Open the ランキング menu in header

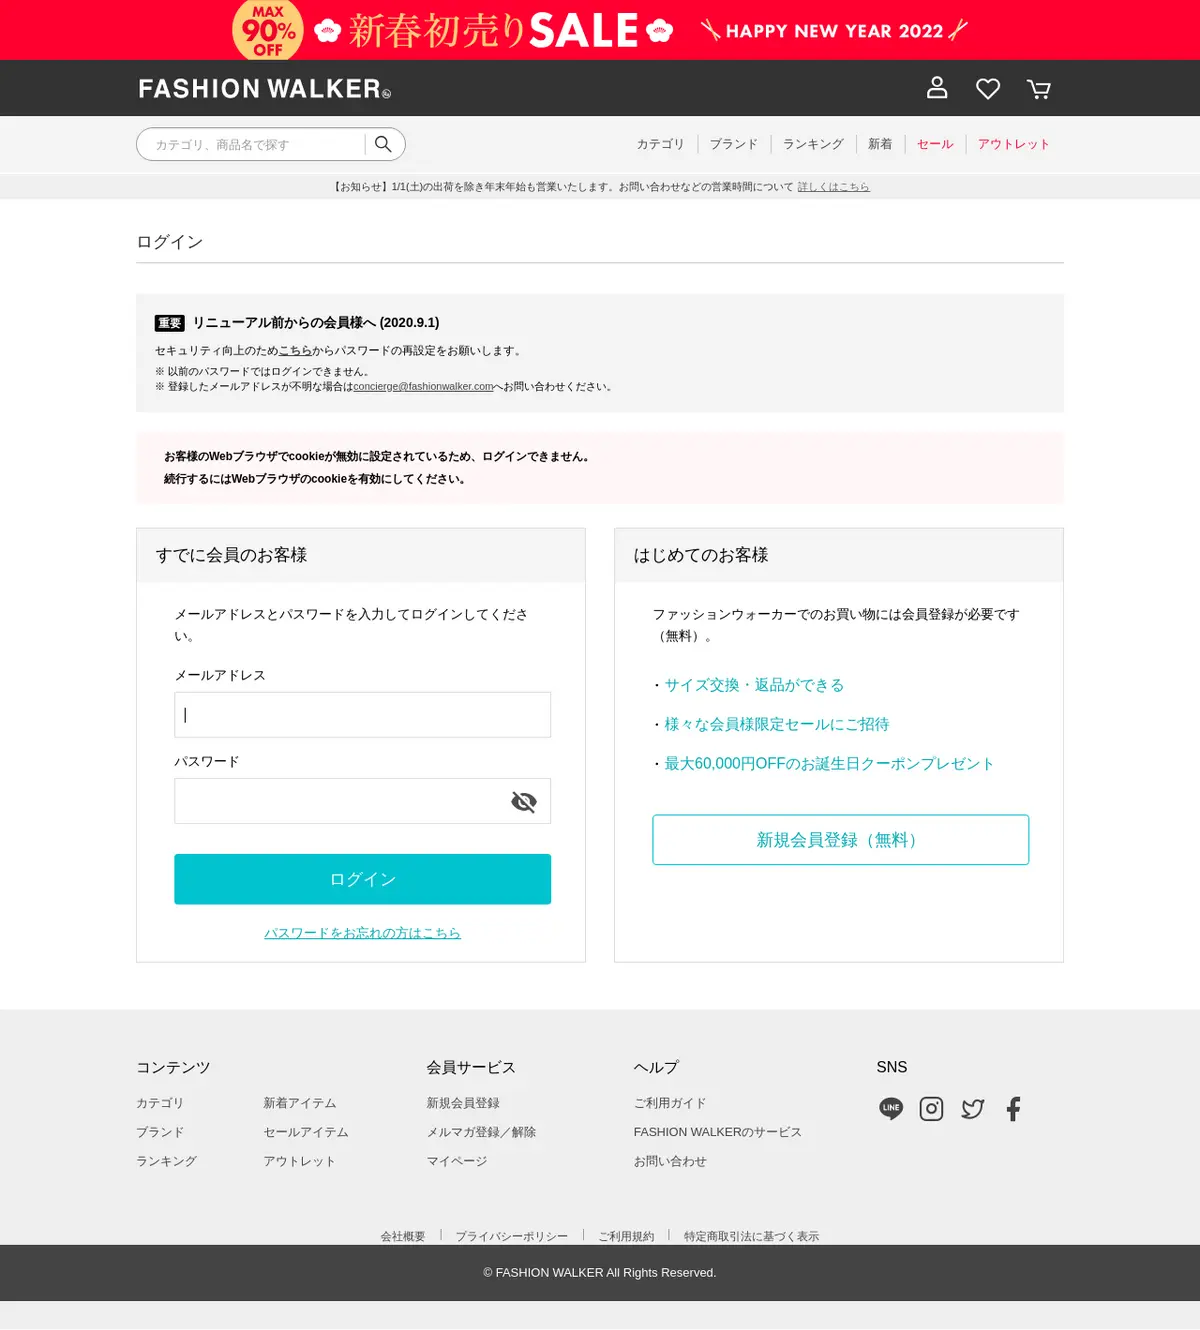pos(813,144)
